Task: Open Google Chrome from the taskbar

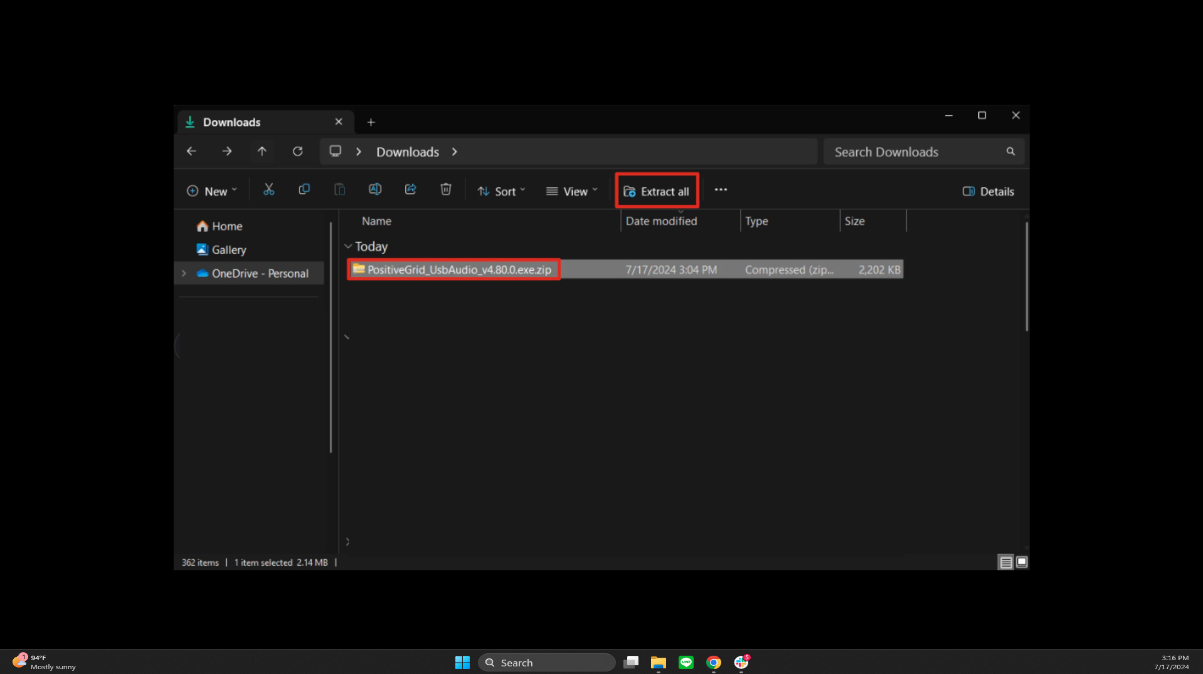Action: point(713,662)
